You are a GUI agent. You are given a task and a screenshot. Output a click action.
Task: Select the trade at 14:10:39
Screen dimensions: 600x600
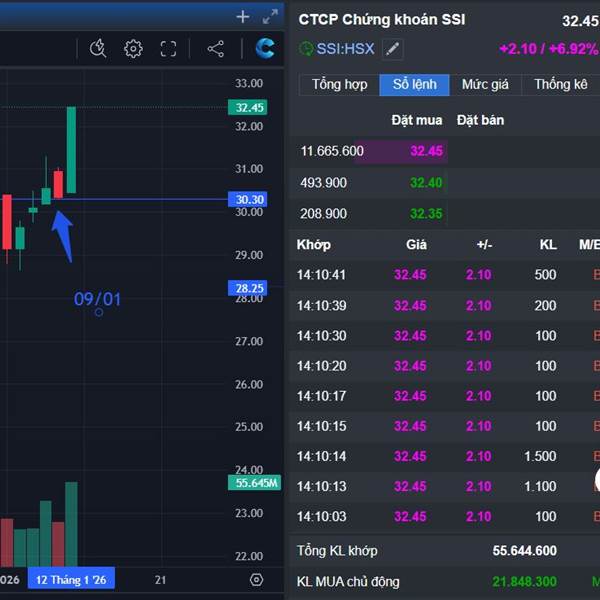pos(444,305)
